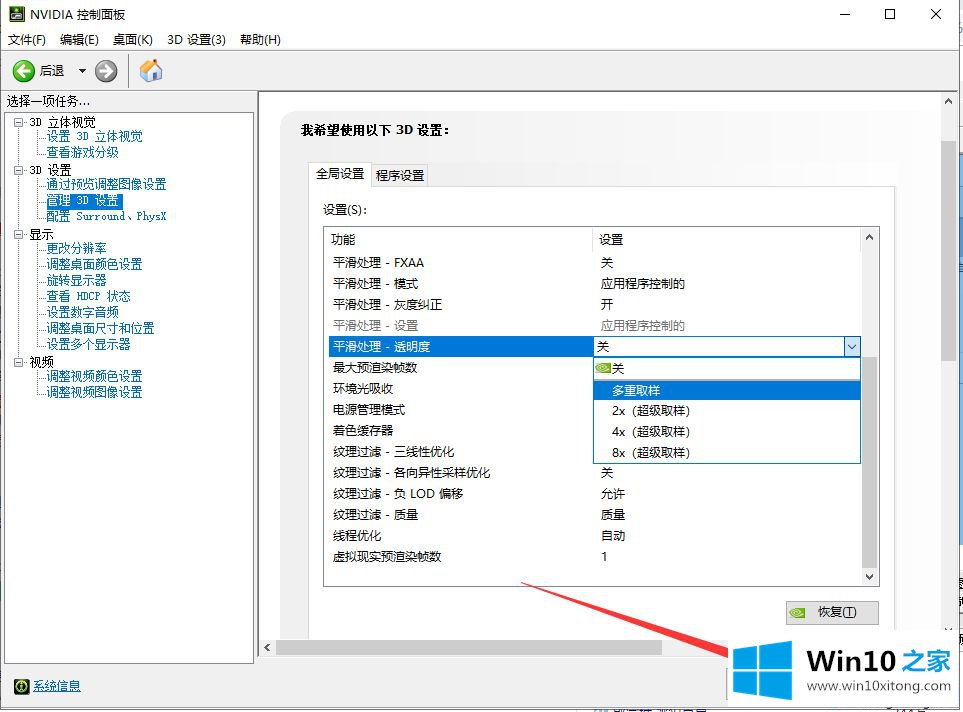Open 旋转显示器 task
This screenshot has height=712, width=963.
click(76, 280)
